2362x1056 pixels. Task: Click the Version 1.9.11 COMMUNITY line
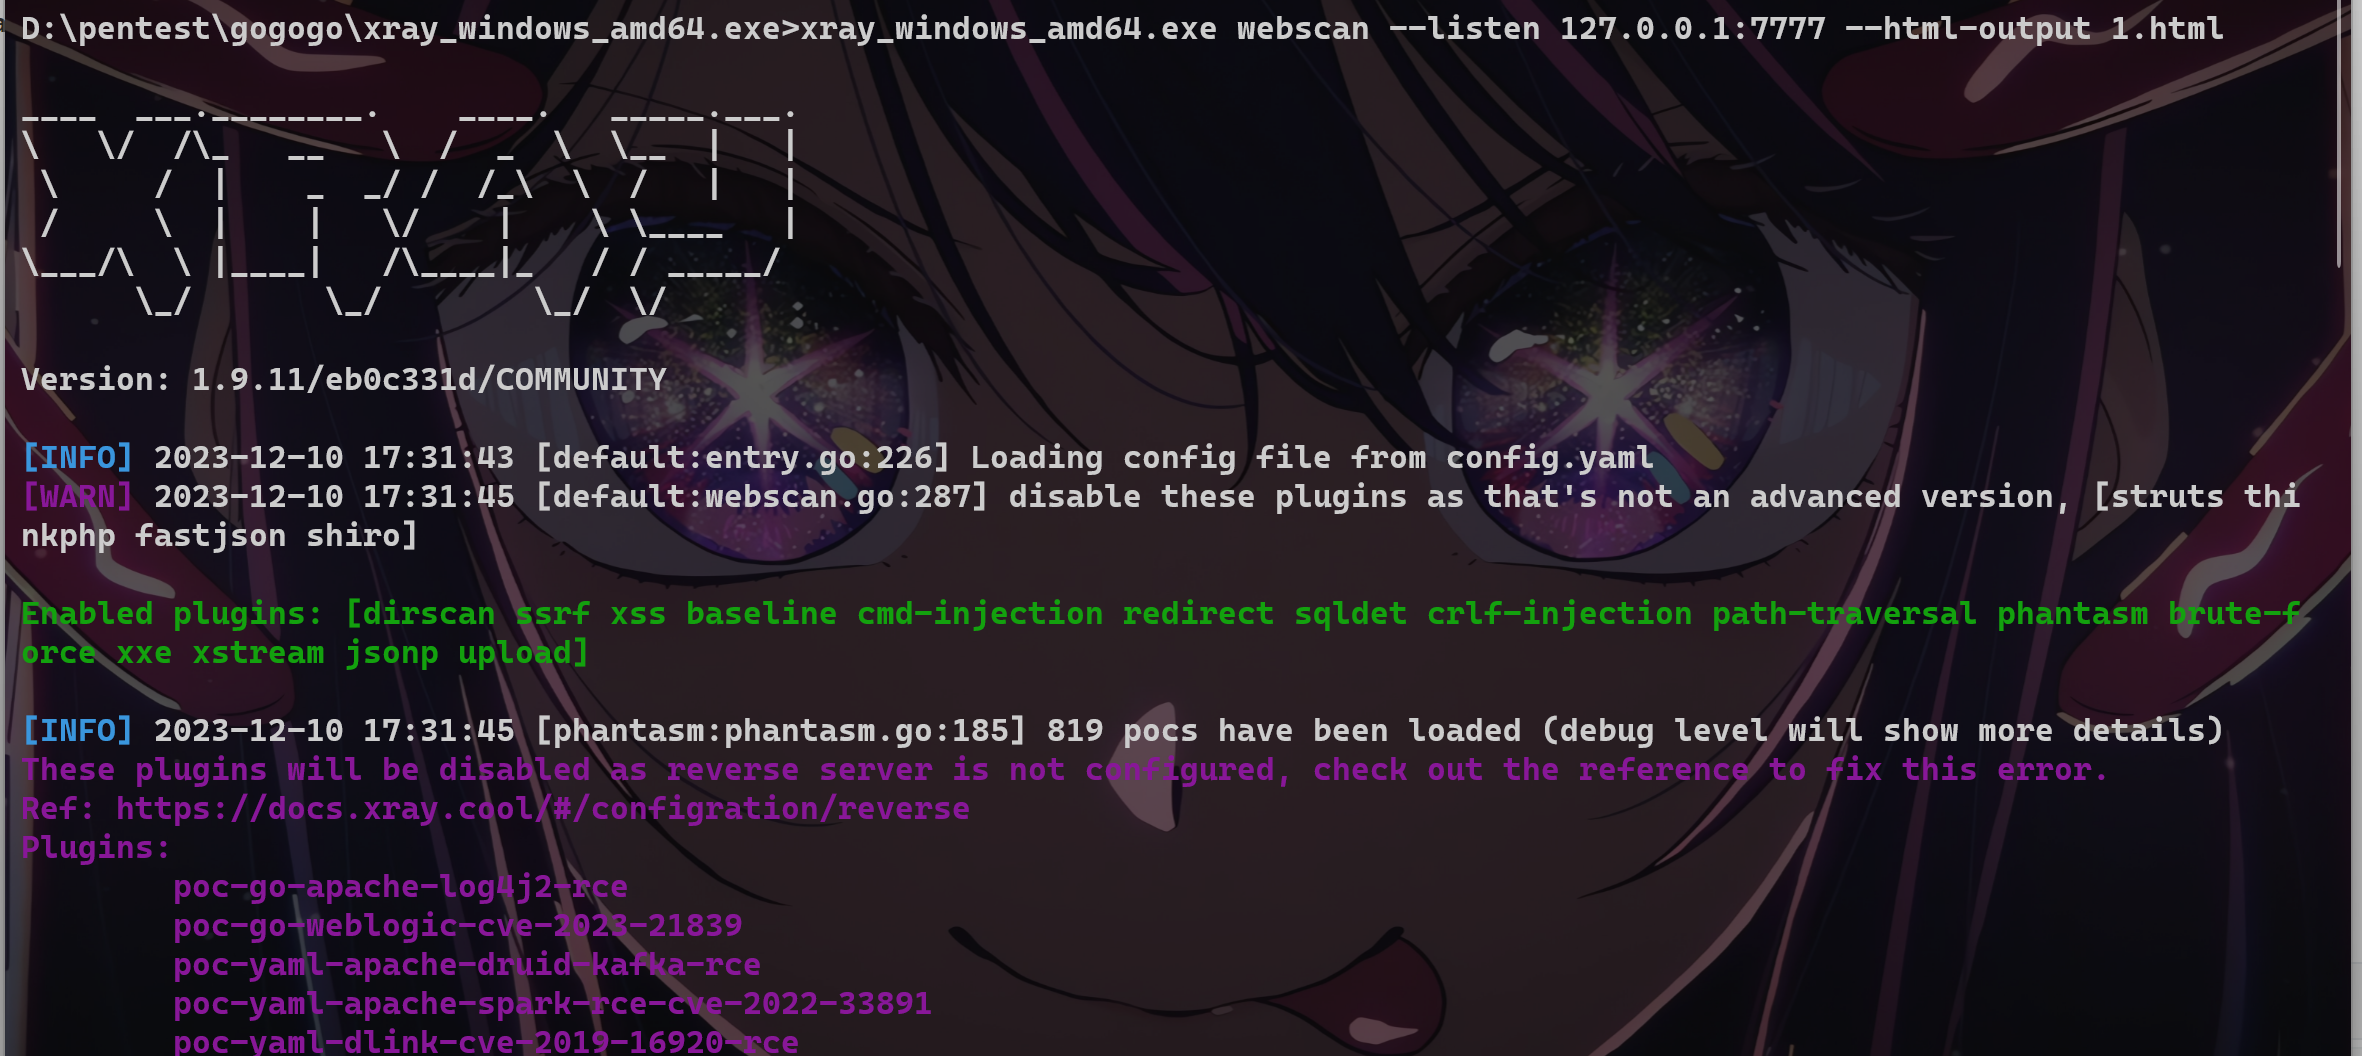pyautogui.click(x=344, y=379)
